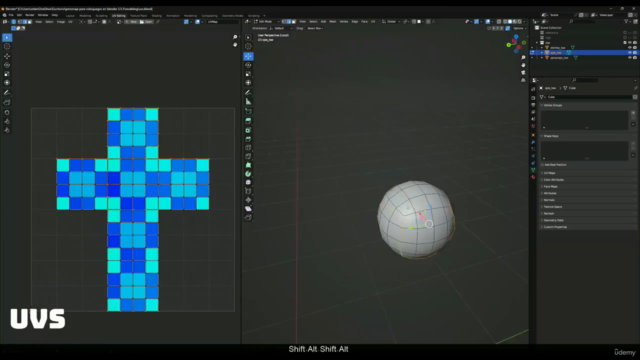Image resolution: width=640 pixels, height=360 pixels.
Task: Open the Orientation Default dropdown
Action: coord(281,29)
